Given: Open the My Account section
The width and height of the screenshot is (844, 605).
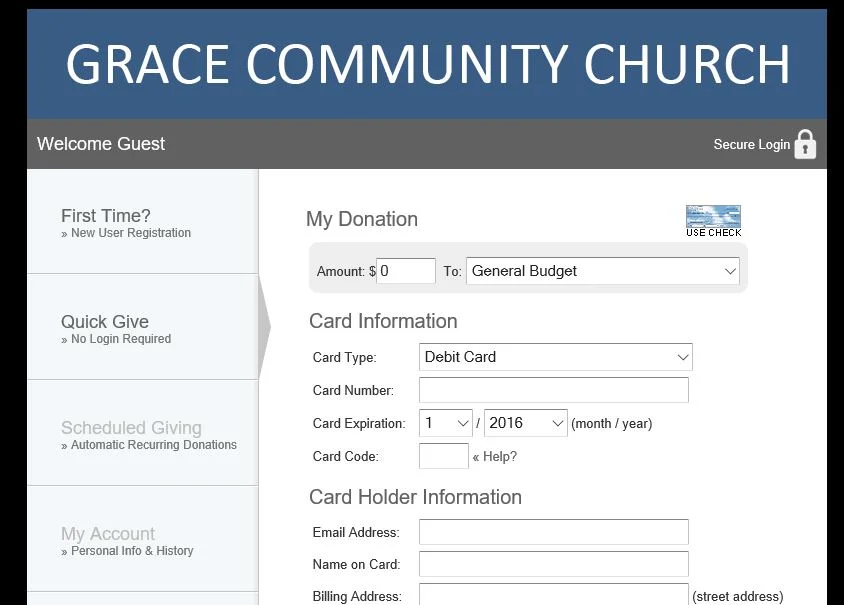Looking at the screenshot, I should click(x=143, y=539).
